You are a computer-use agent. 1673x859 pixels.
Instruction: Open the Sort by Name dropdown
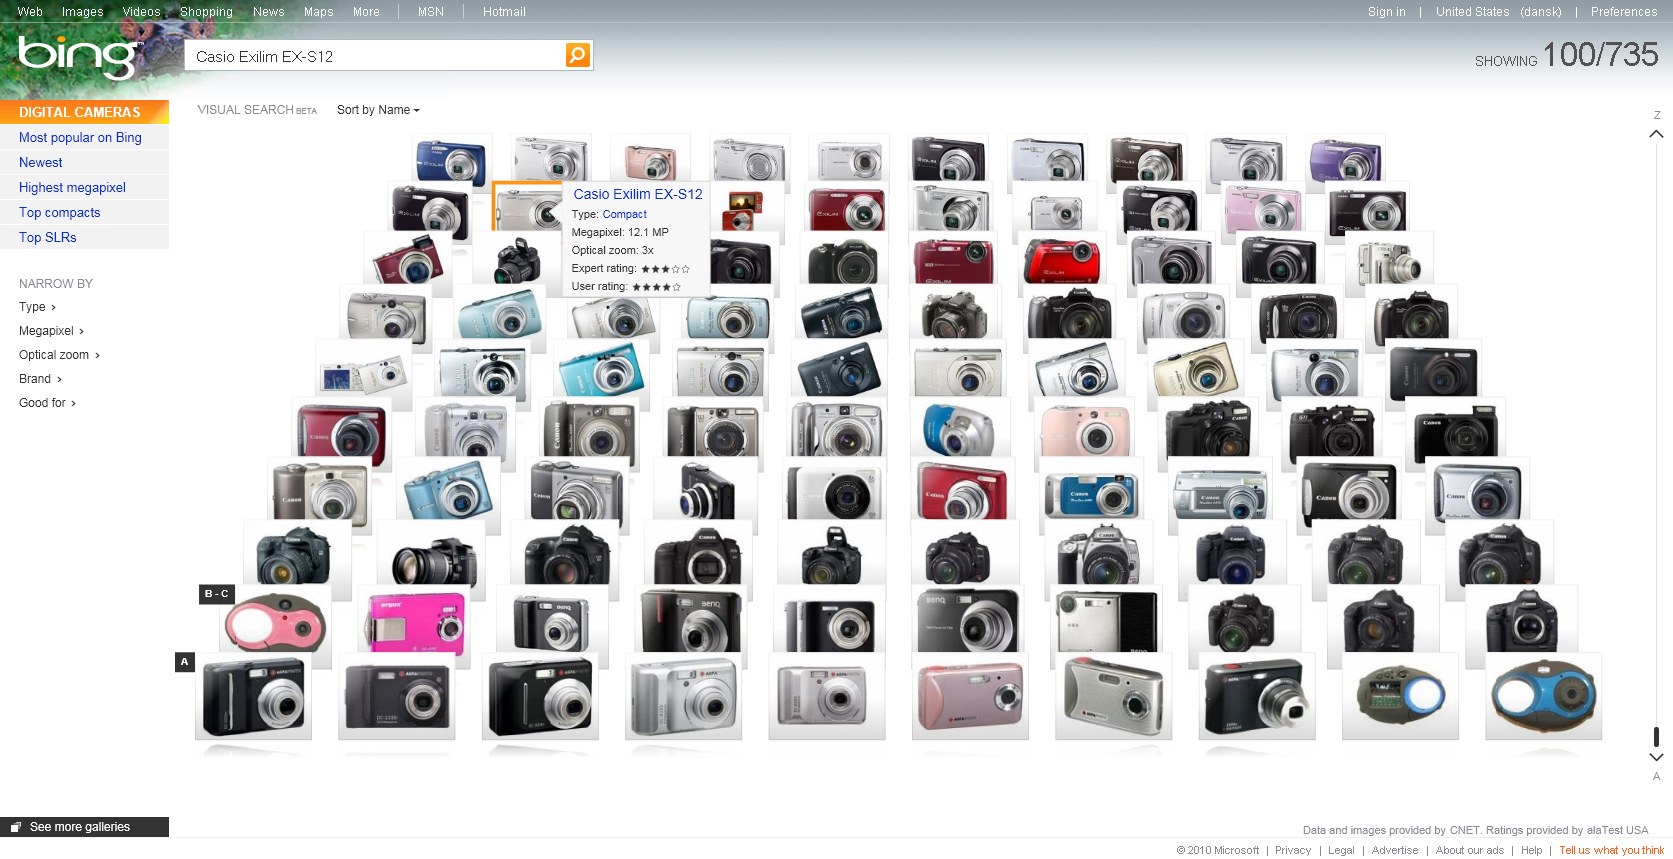[378, 110]
